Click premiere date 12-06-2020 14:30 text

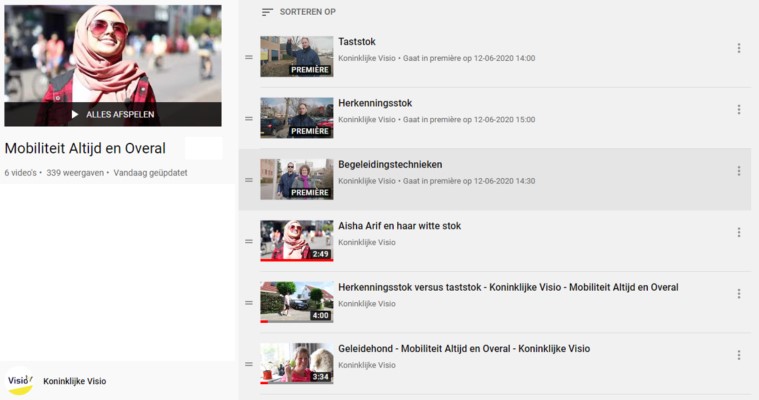point(504,181)
